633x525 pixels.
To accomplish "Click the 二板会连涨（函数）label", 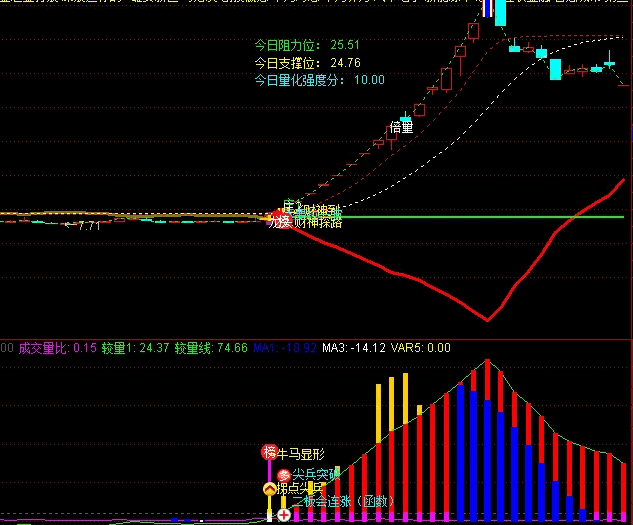I will point(343,502).
